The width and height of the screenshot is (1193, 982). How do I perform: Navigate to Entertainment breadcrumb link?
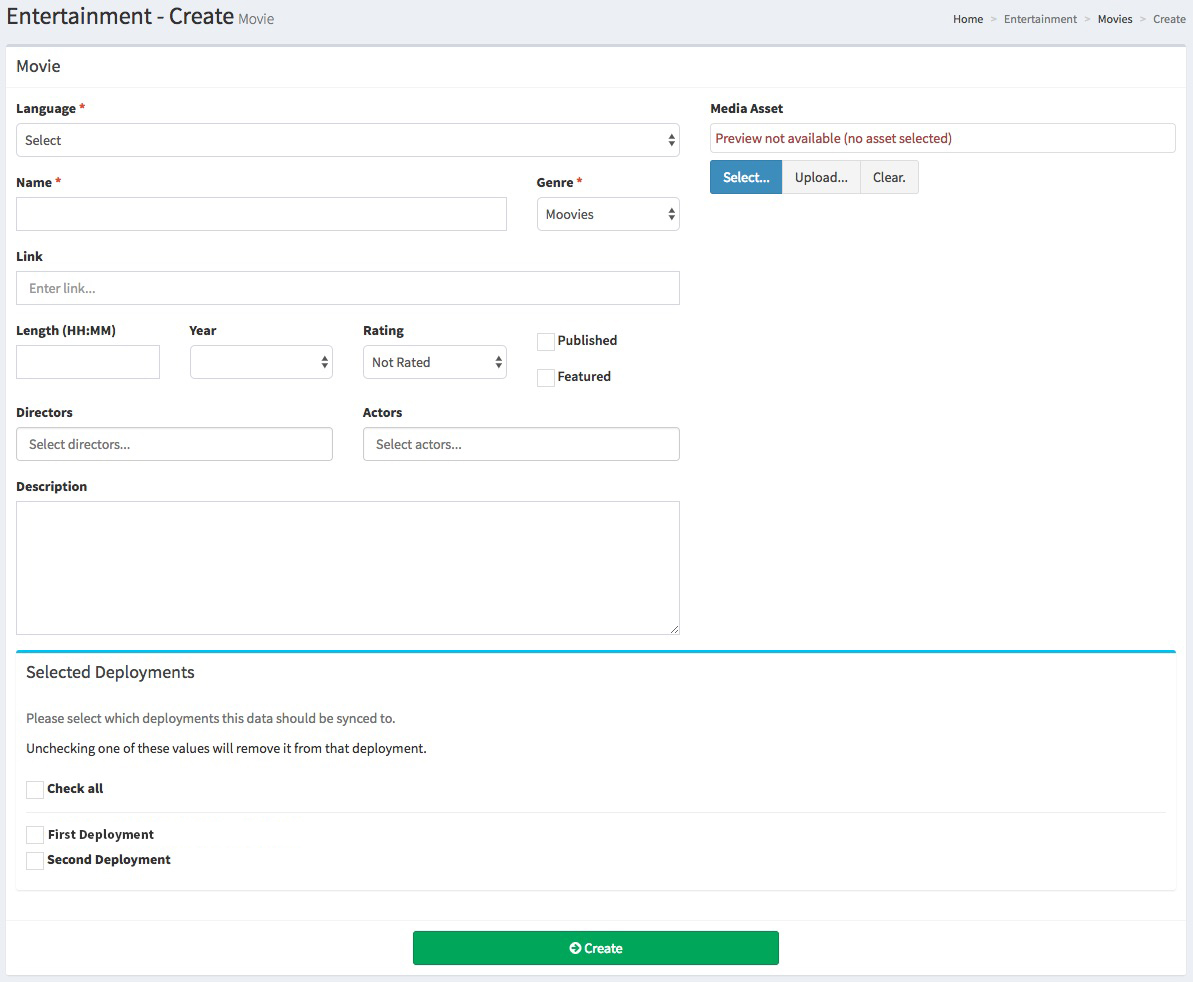click(1040, 19)
